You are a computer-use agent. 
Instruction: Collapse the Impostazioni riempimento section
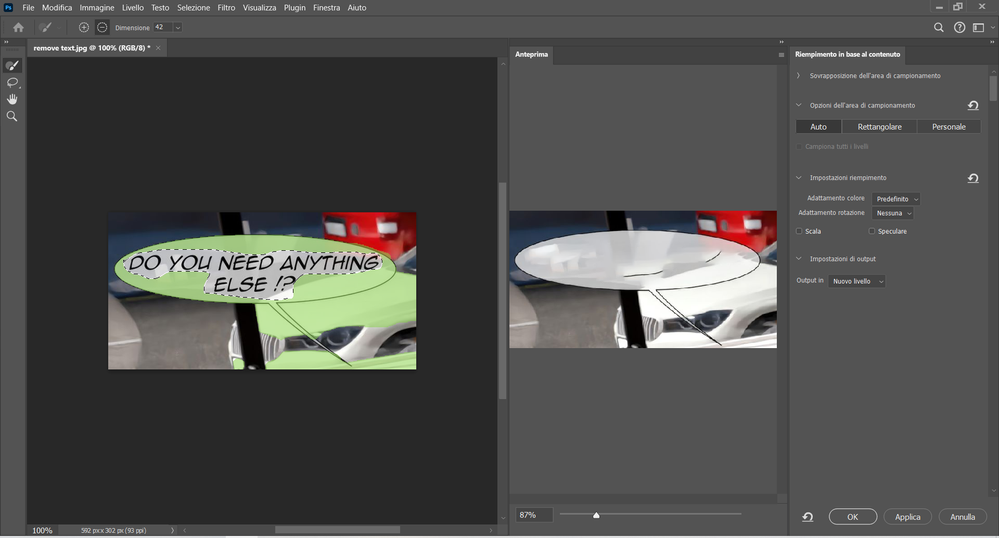pos(798,178)
